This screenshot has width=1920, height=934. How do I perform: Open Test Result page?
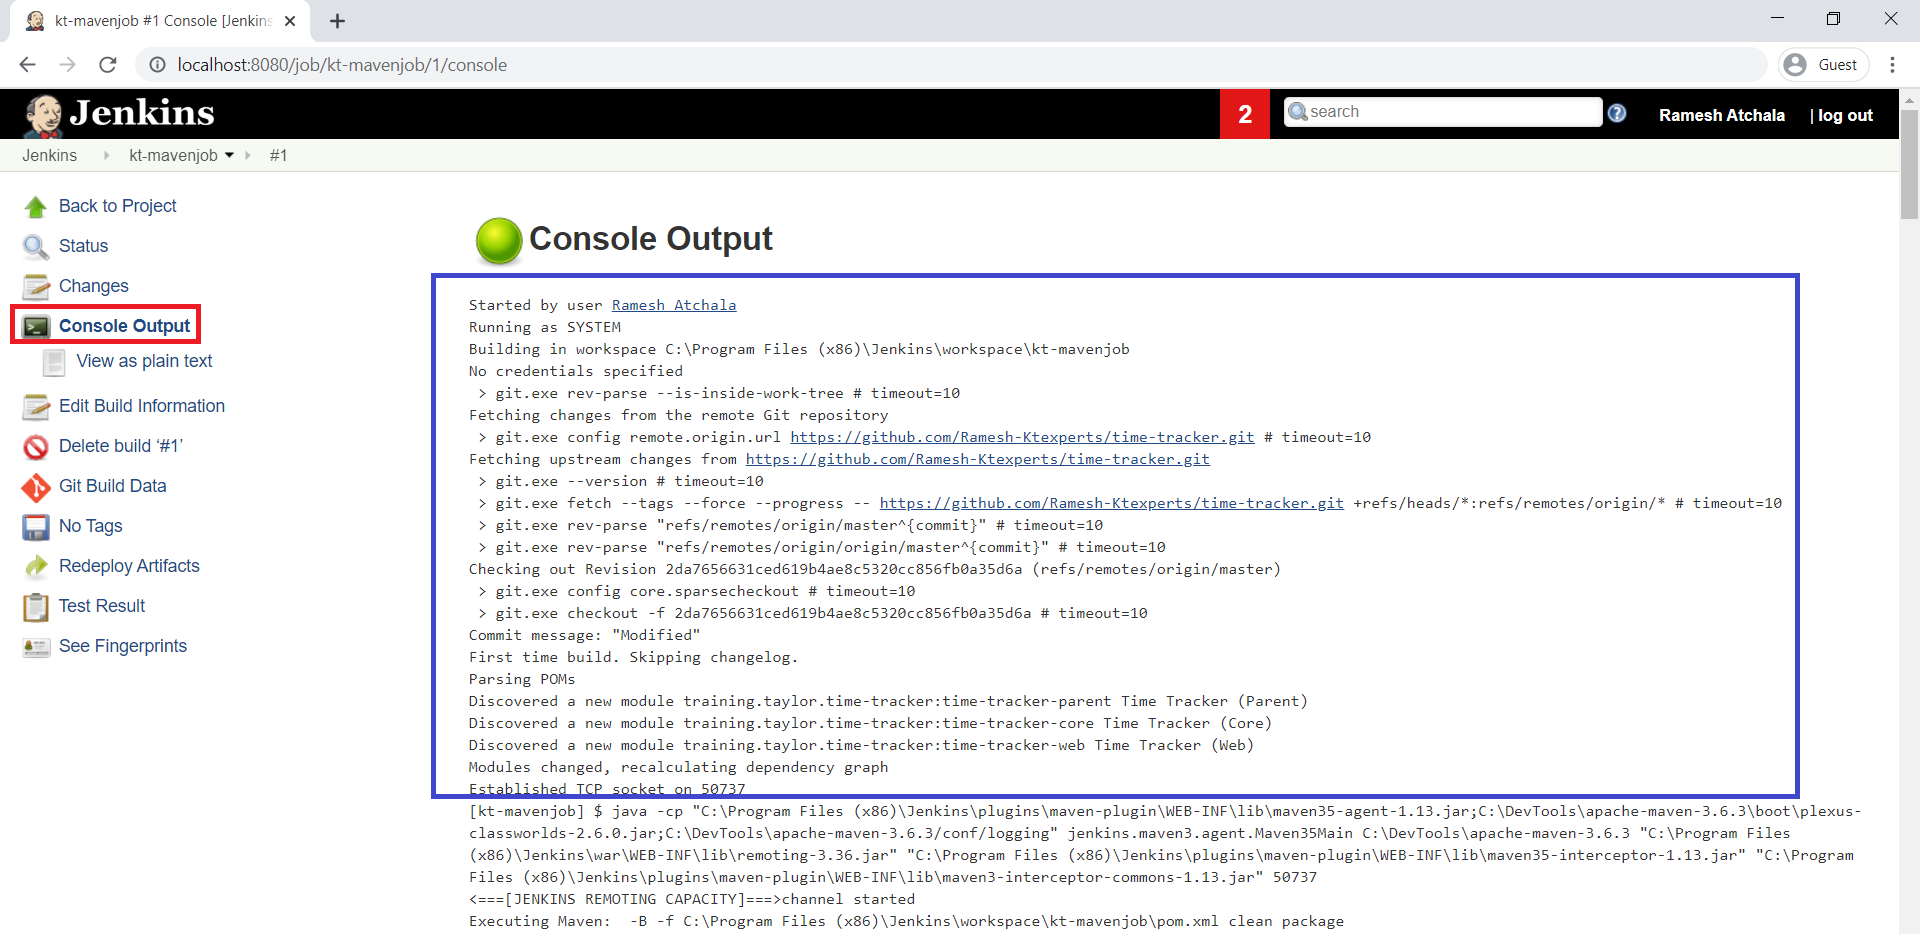point(102,606)
